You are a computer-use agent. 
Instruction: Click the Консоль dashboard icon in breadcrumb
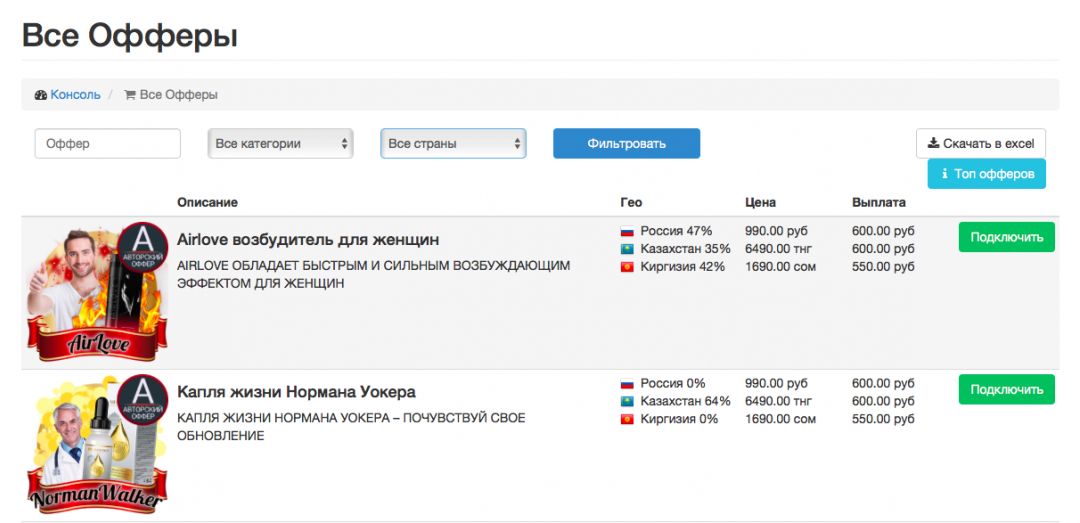coord(41,95)
